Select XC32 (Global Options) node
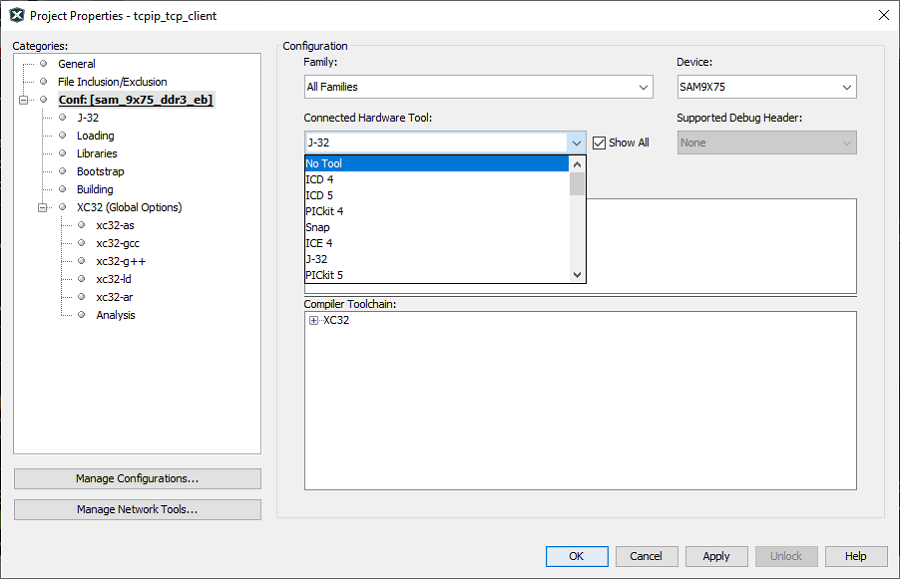 point(129,207)
